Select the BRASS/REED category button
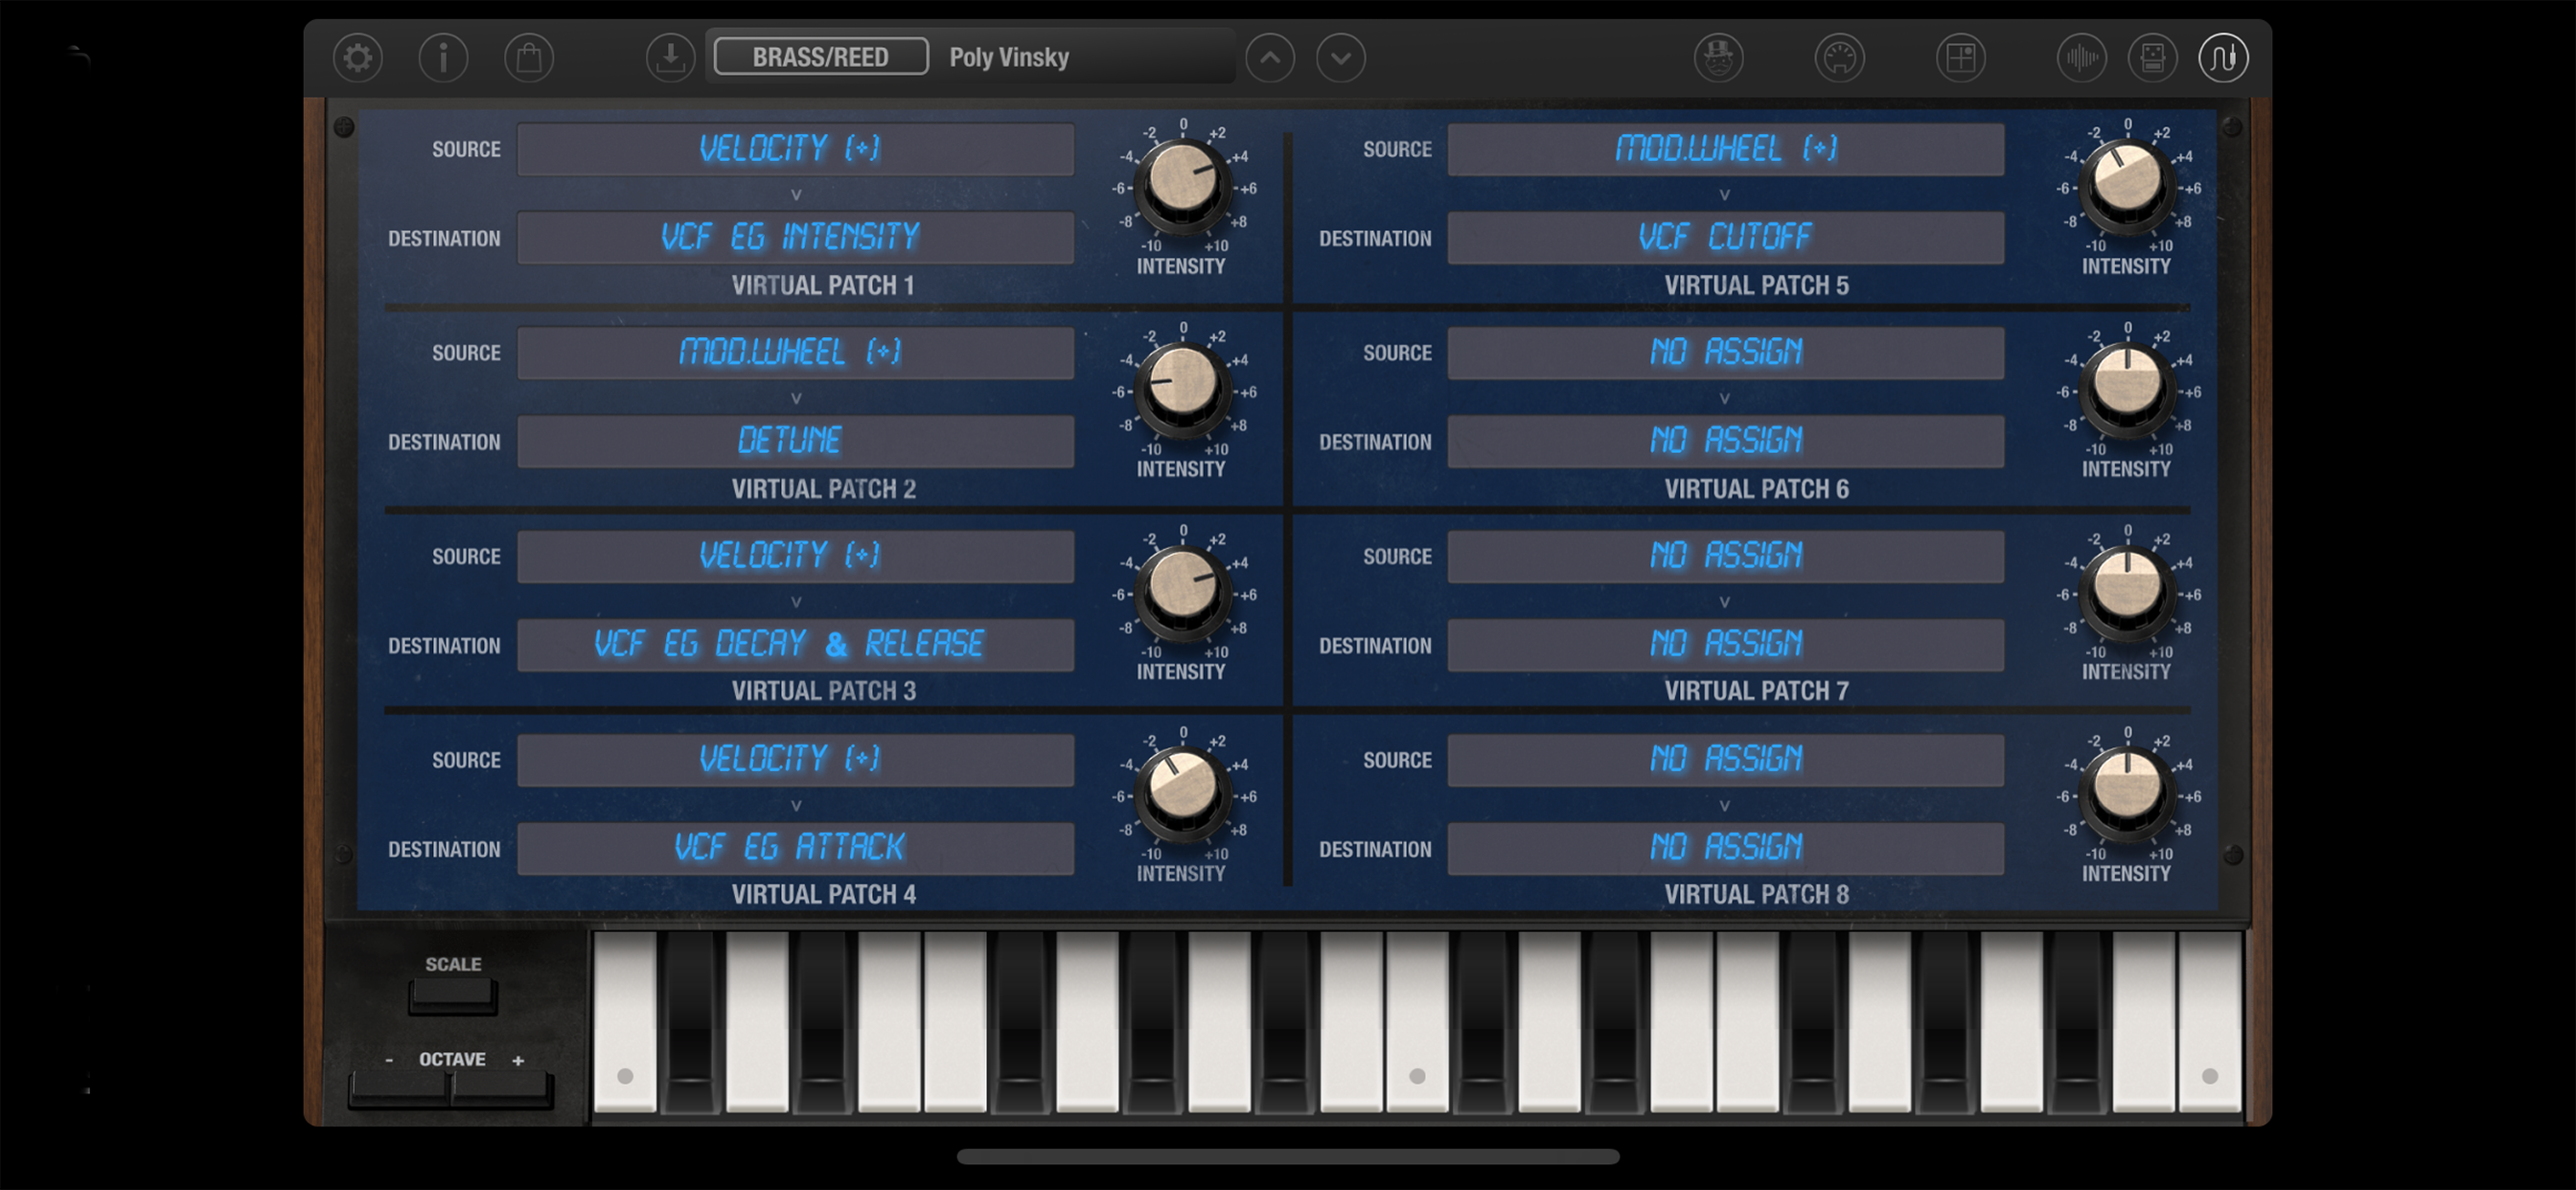The width and height of the screenshot is (2576, 1190). tap(820, 57)
